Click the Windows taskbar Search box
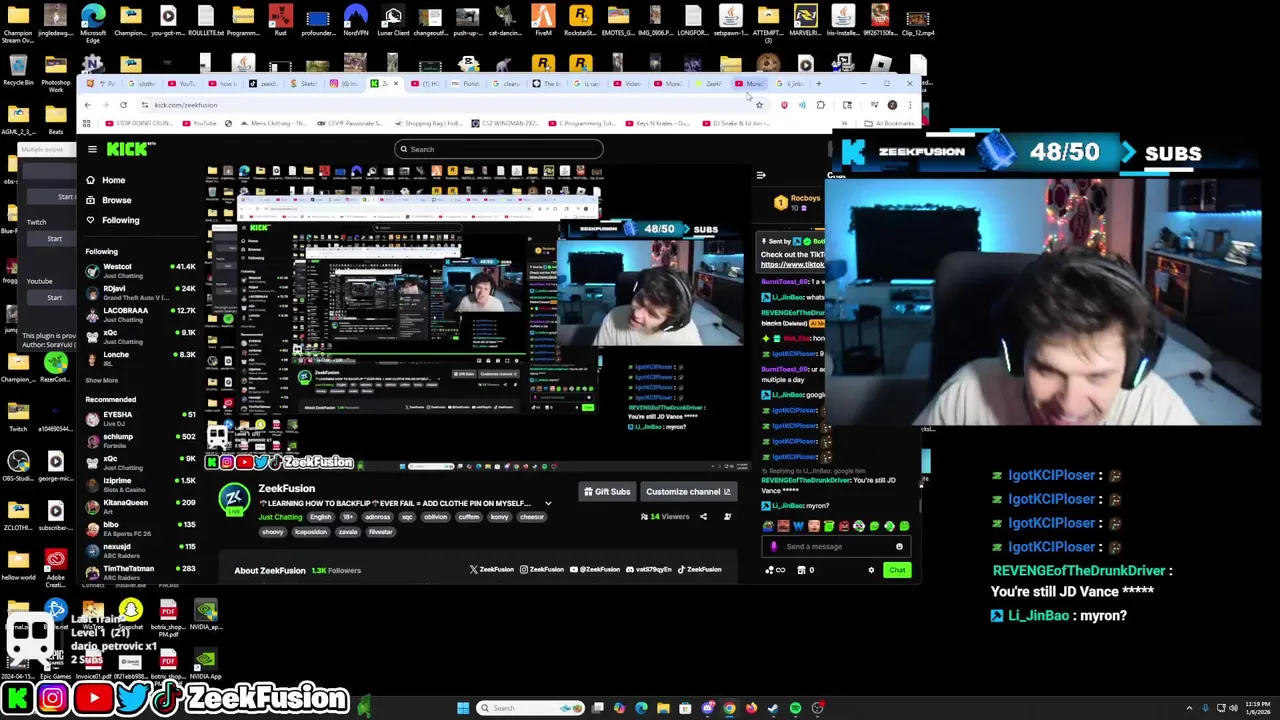This screenshot has width=1280, height=720. click(x=530, y=708)
